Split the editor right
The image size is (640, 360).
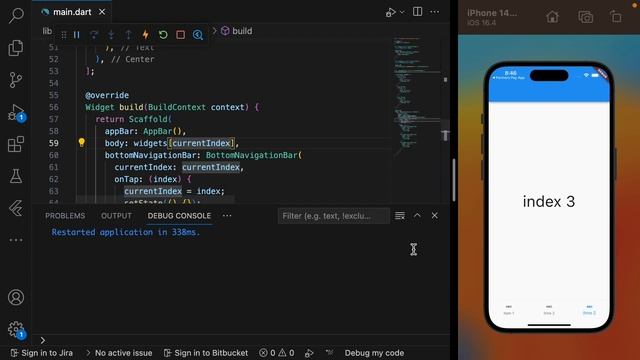point(417,12)
